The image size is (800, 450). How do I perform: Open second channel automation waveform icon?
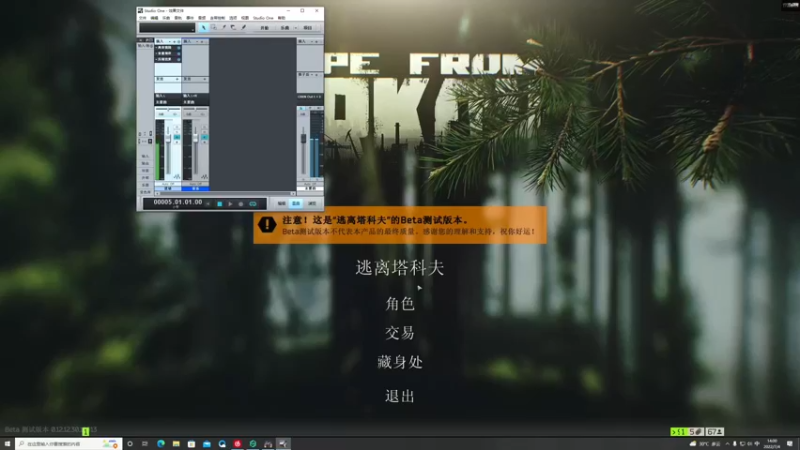[x=205, y=177]
